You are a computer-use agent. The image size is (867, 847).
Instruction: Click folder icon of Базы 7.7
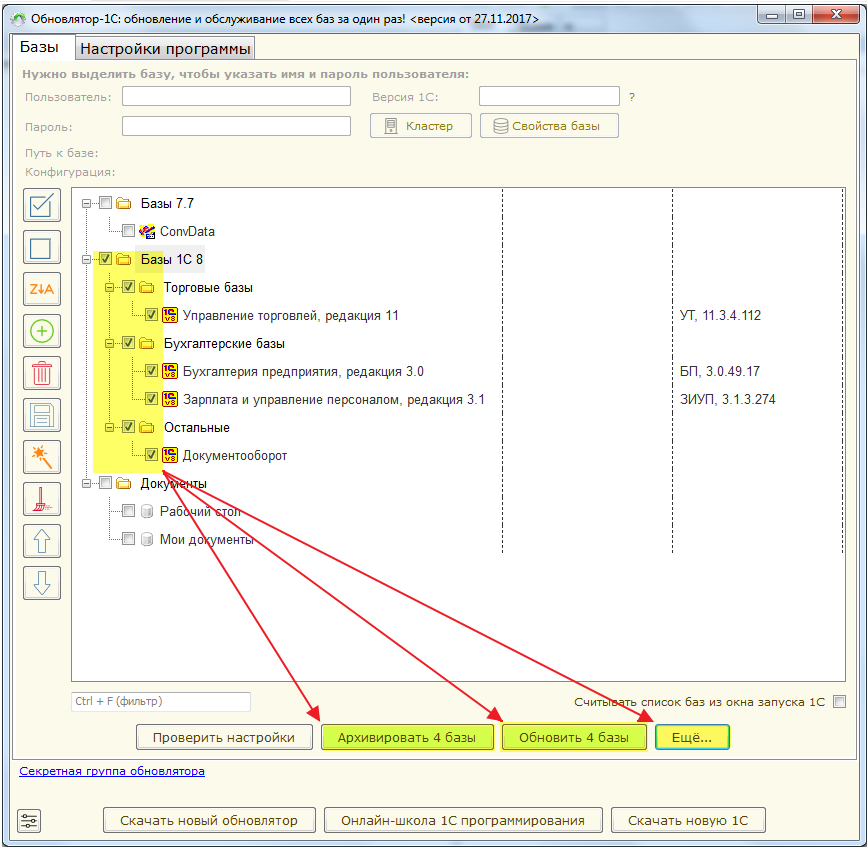click(x=124, y=203)
